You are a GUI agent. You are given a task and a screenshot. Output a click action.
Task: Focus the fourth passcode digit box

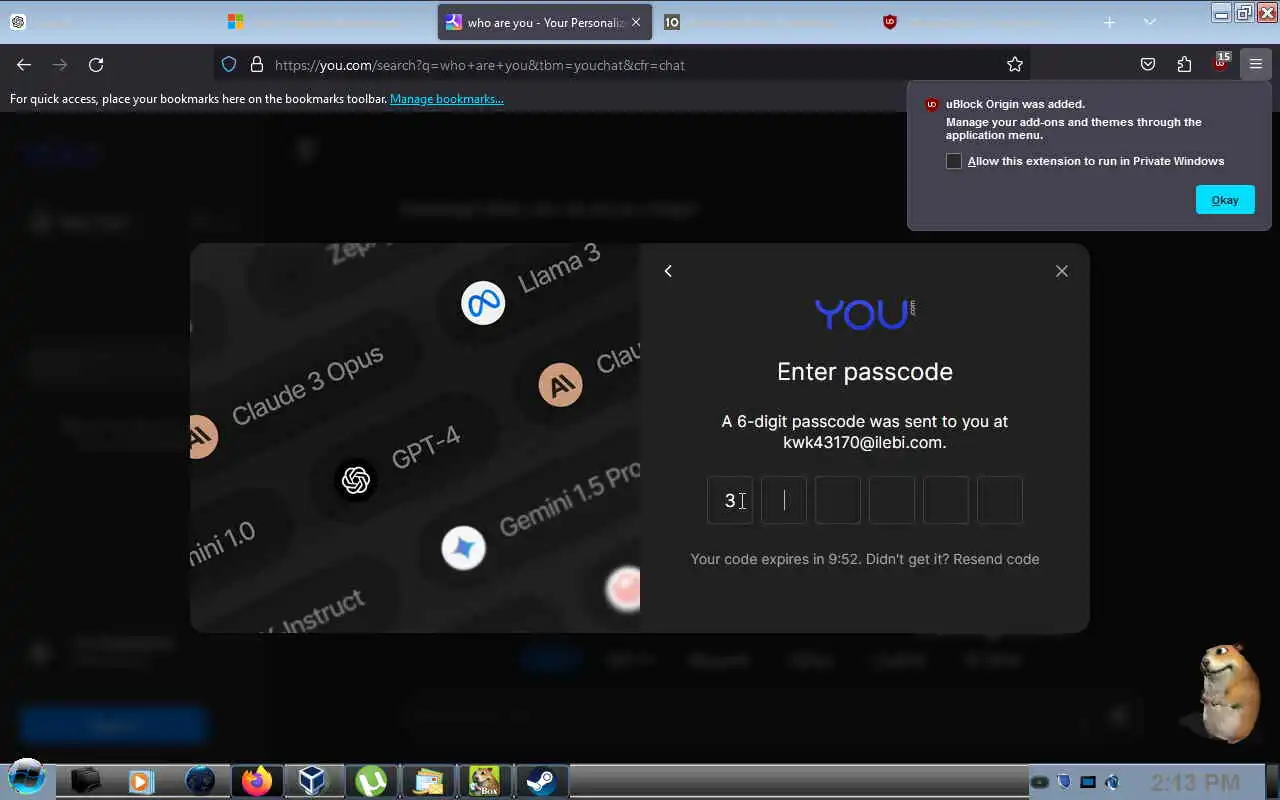click(x=892, y=500)
